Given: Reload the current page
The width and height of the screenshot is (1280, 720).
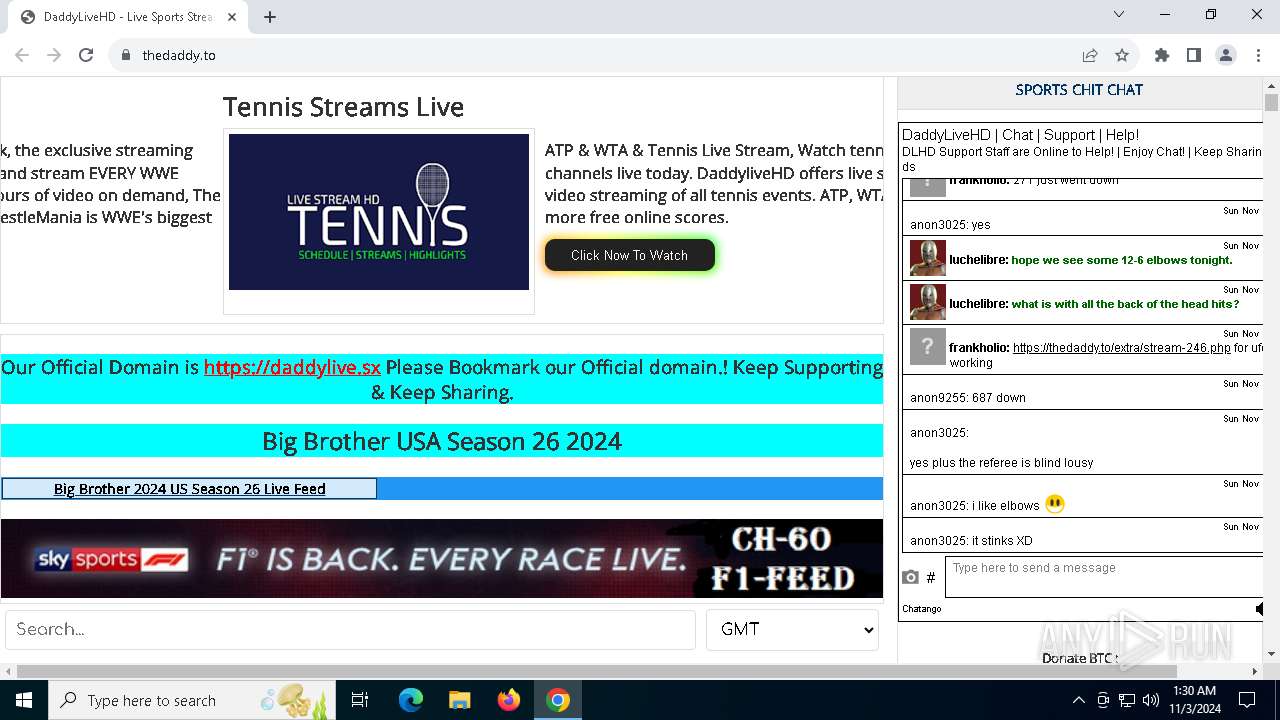Looking at the screenshot, I should pos(86,55).
